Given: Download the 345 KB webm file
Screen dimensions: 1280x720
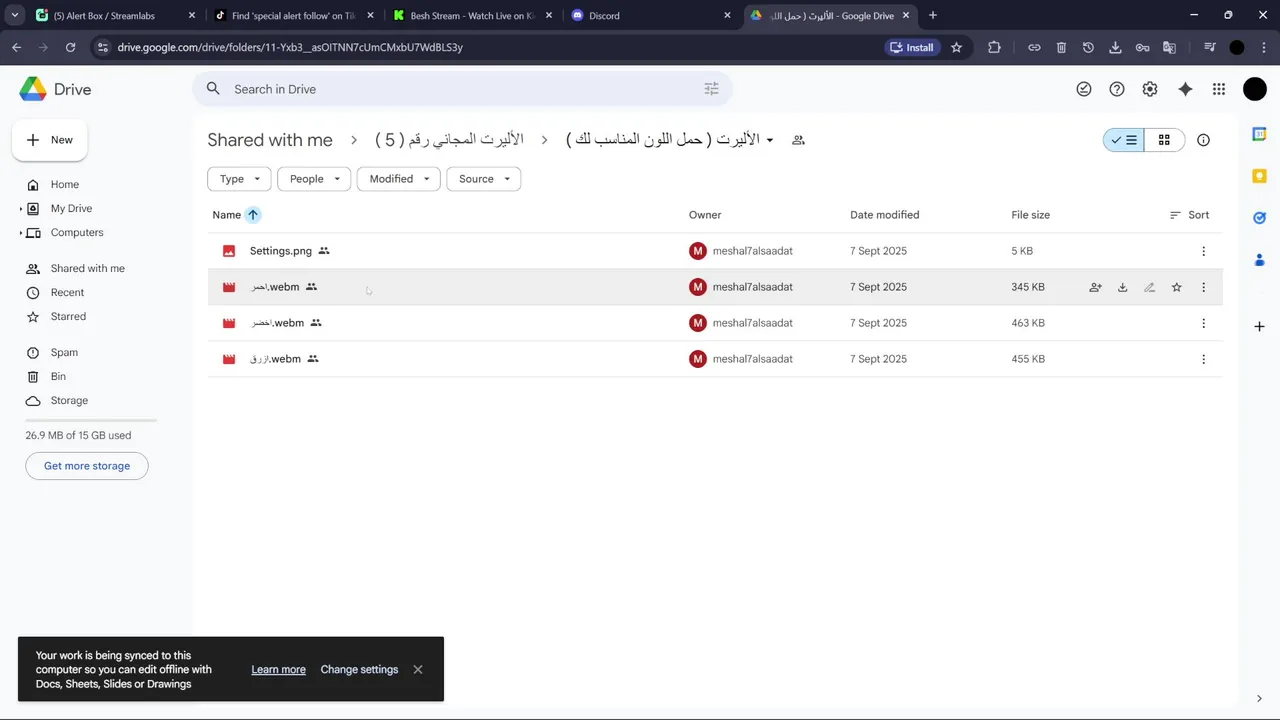Looking at the screenshot, I should pyautogui.click(x=1122, y=287).
